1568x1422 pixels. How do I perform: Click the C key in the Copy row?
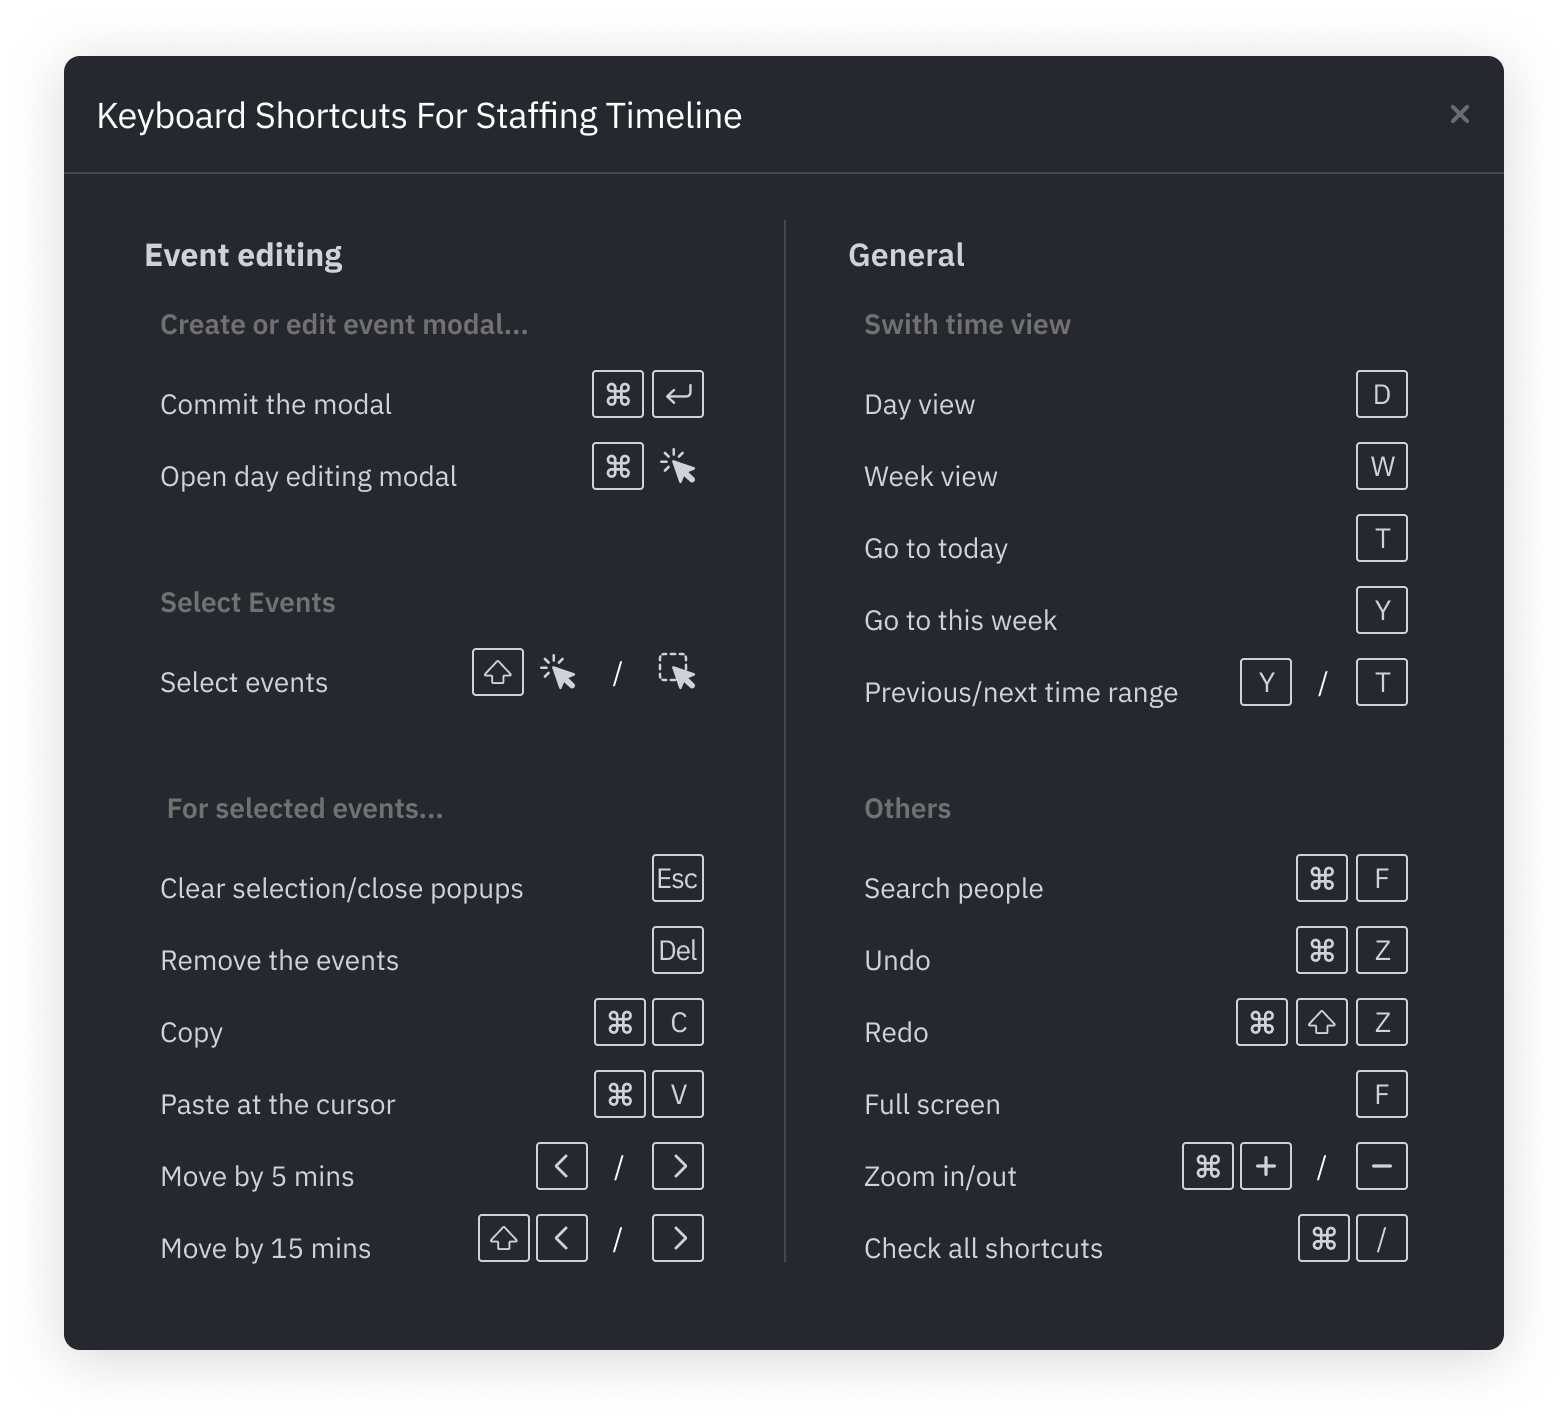tap(678, 1022)
